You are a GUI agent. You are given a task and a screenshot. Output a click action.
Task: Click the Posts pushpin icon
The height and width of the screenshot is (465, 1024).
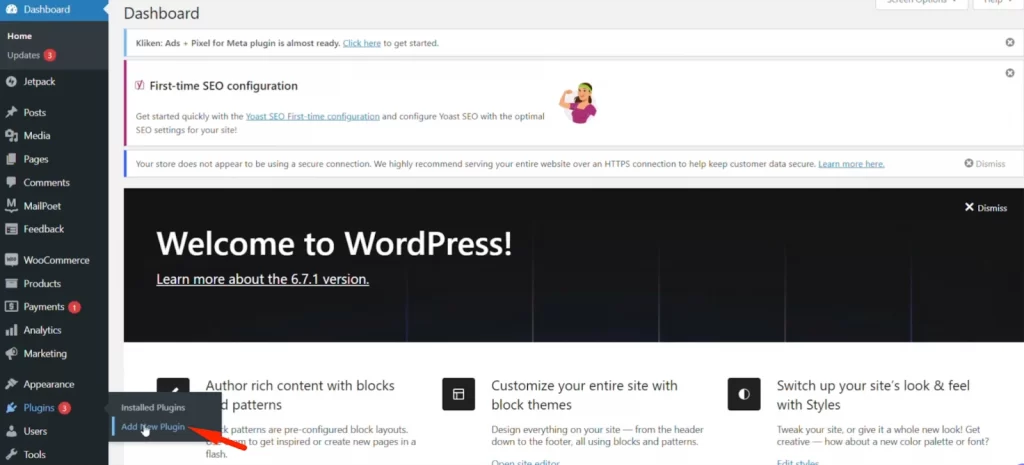click(11, 112)
